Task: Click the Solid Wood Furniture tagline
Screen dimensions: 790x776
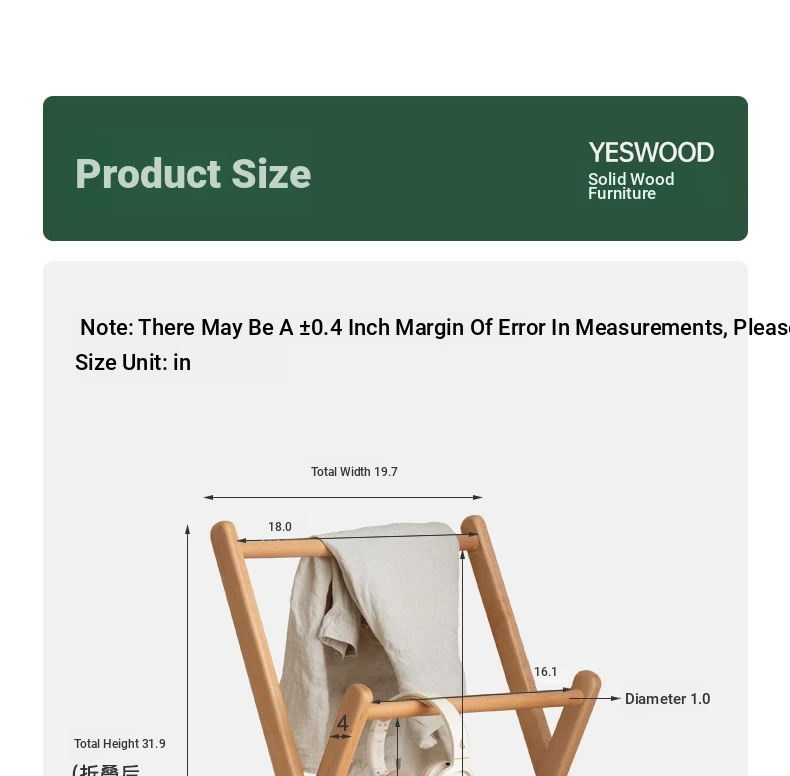Action: 631,186
